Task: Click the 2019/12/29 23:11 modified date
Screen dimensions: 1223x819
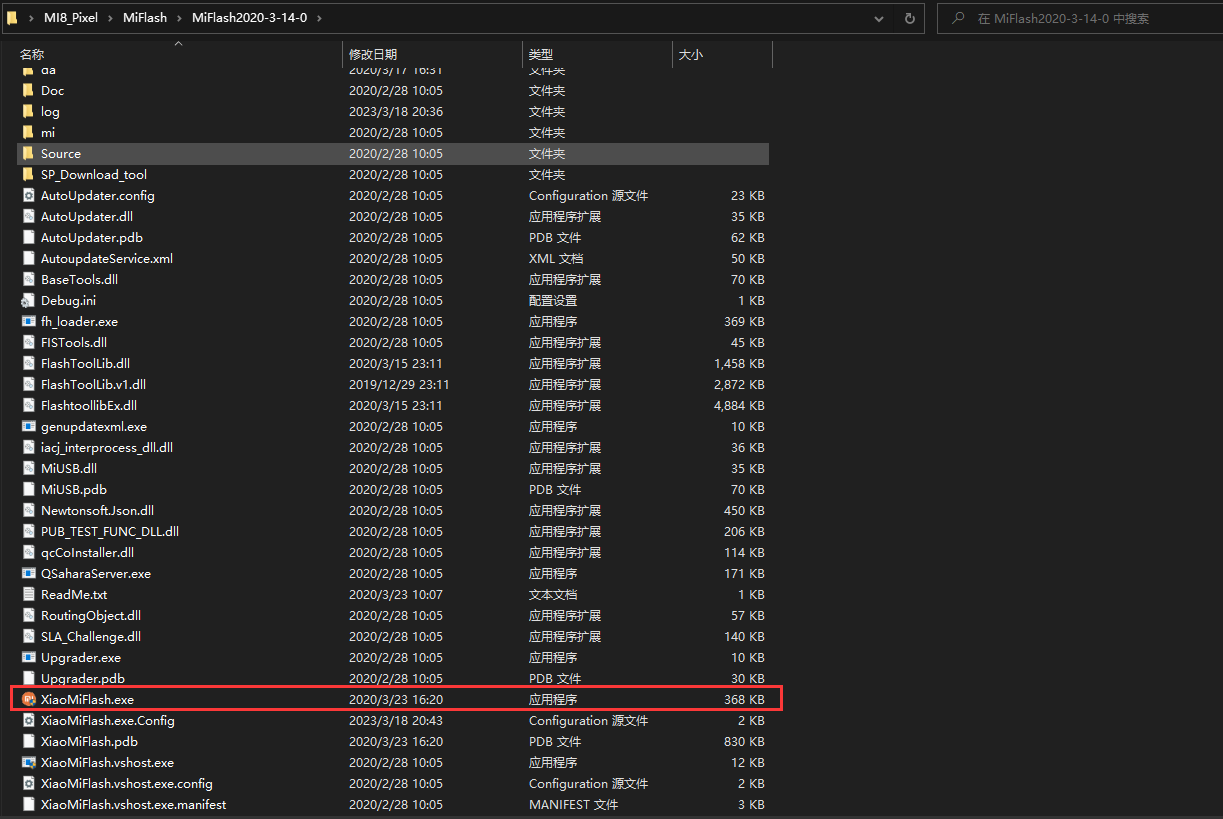Action: point(399,384)
